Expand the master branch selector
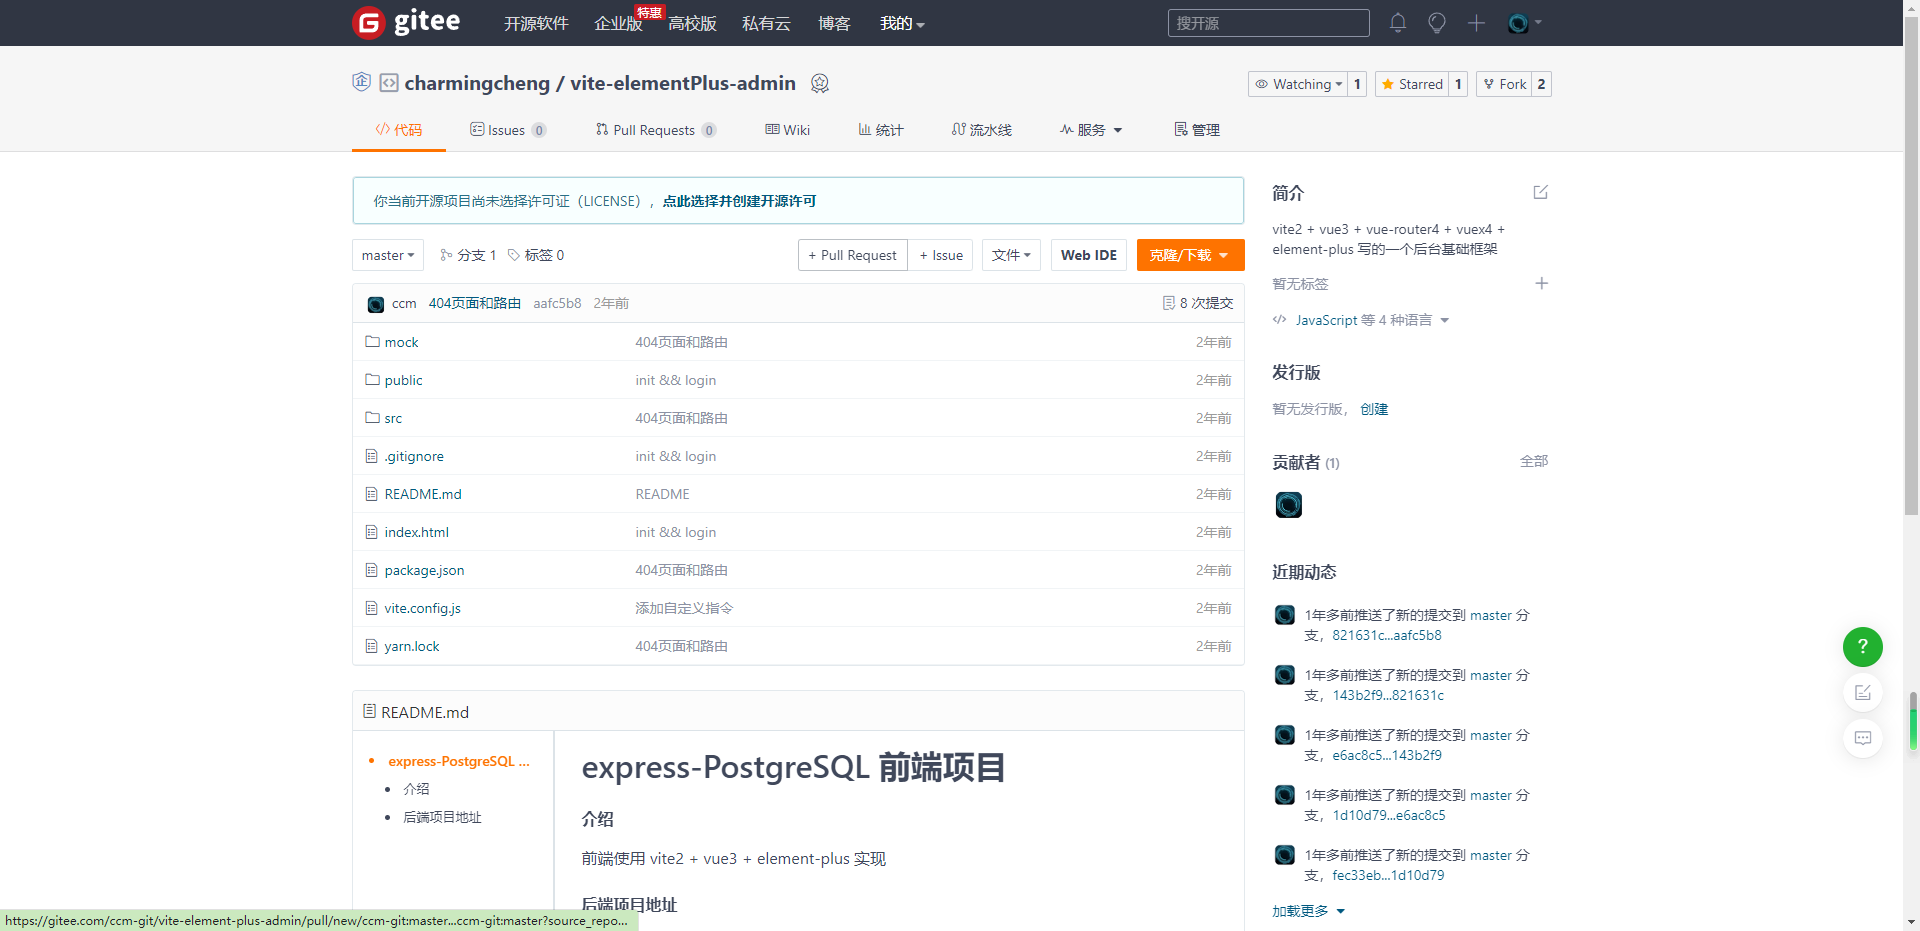 [388, 255]
